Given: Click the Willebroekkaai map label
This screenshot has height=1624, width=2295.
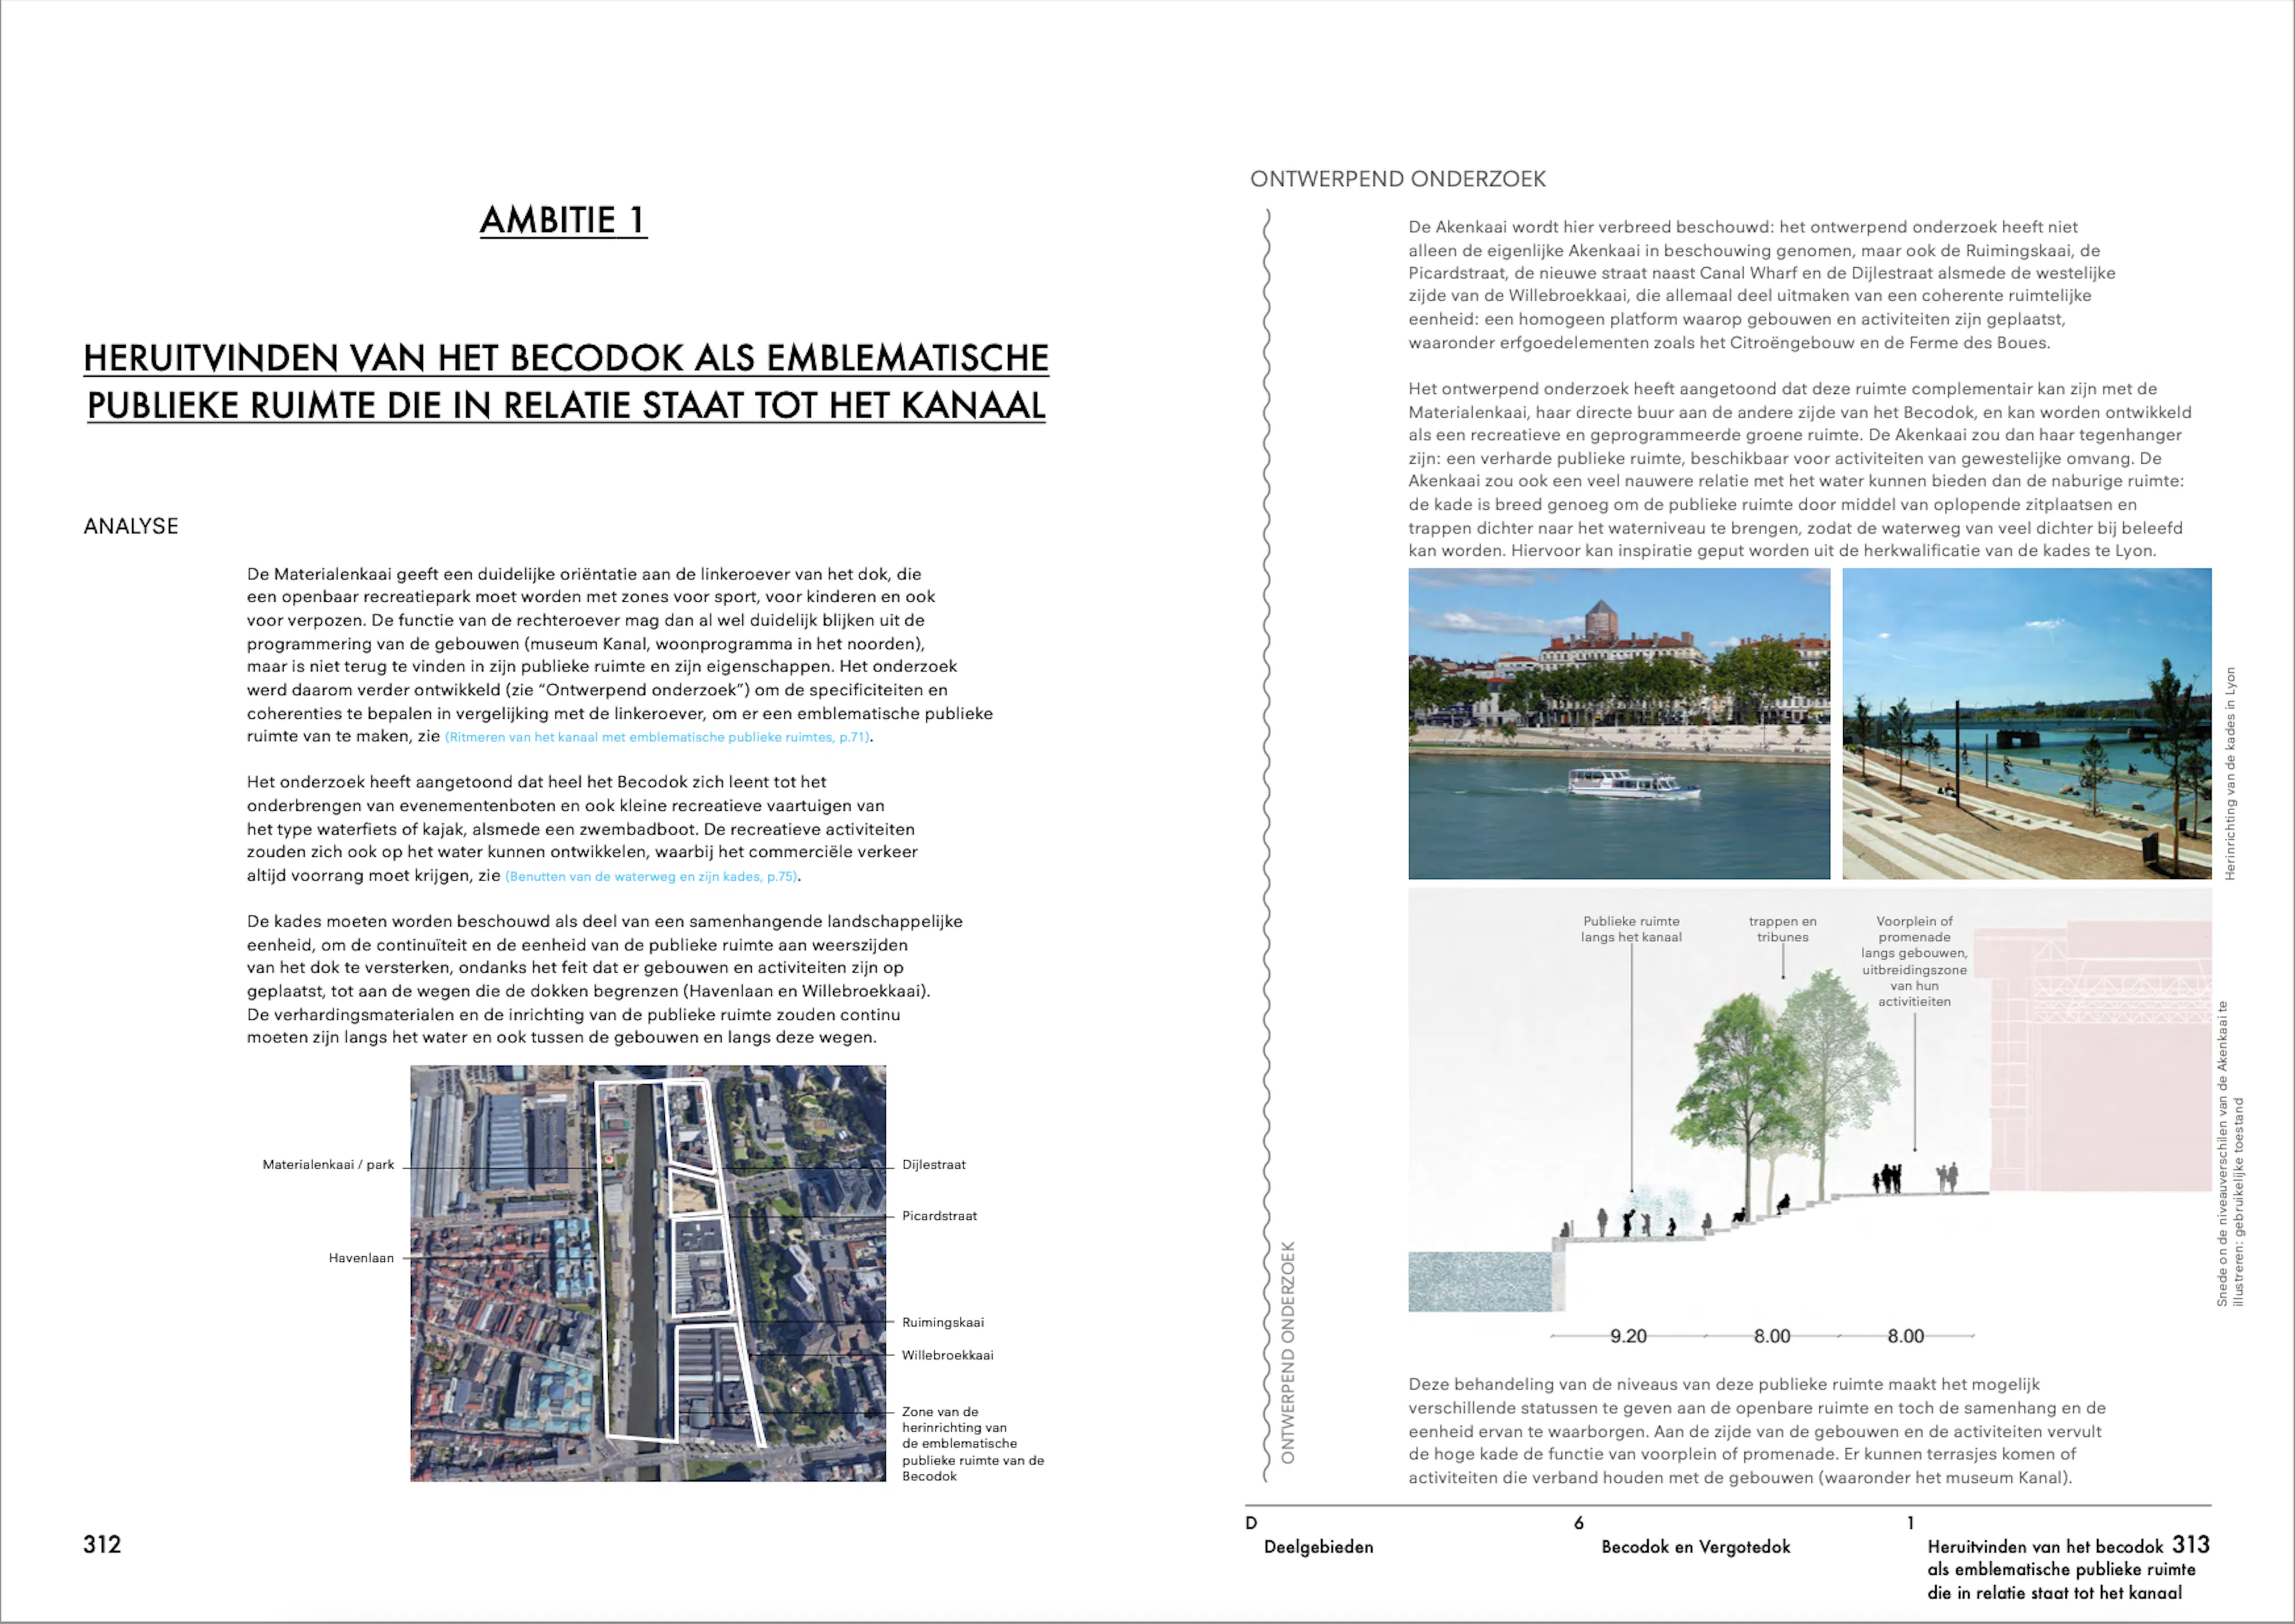Looking at the screenshot, I should [x=947, y=1355].
